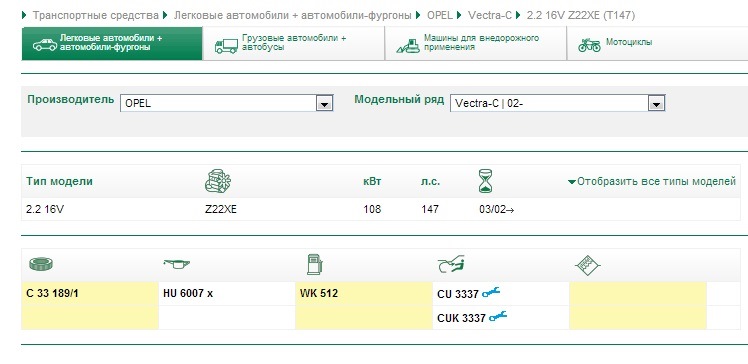Click the кВт column header
748x364 pixels.
(372, 182)
